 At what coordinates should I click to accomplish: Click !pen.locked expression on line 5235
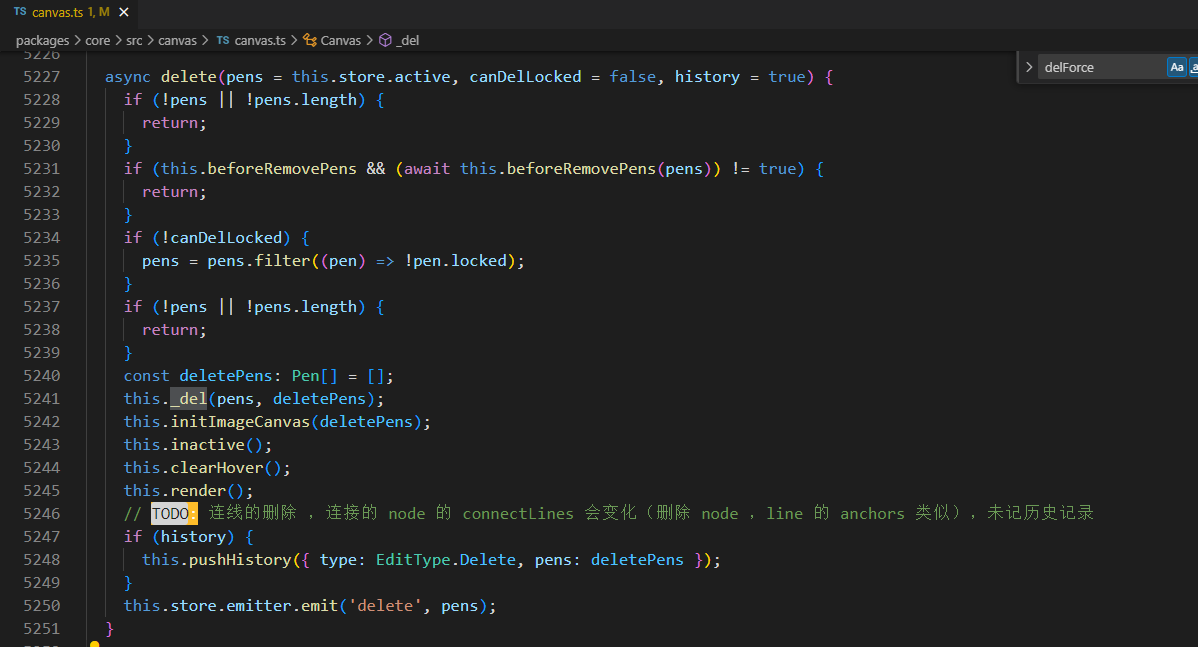455,261
